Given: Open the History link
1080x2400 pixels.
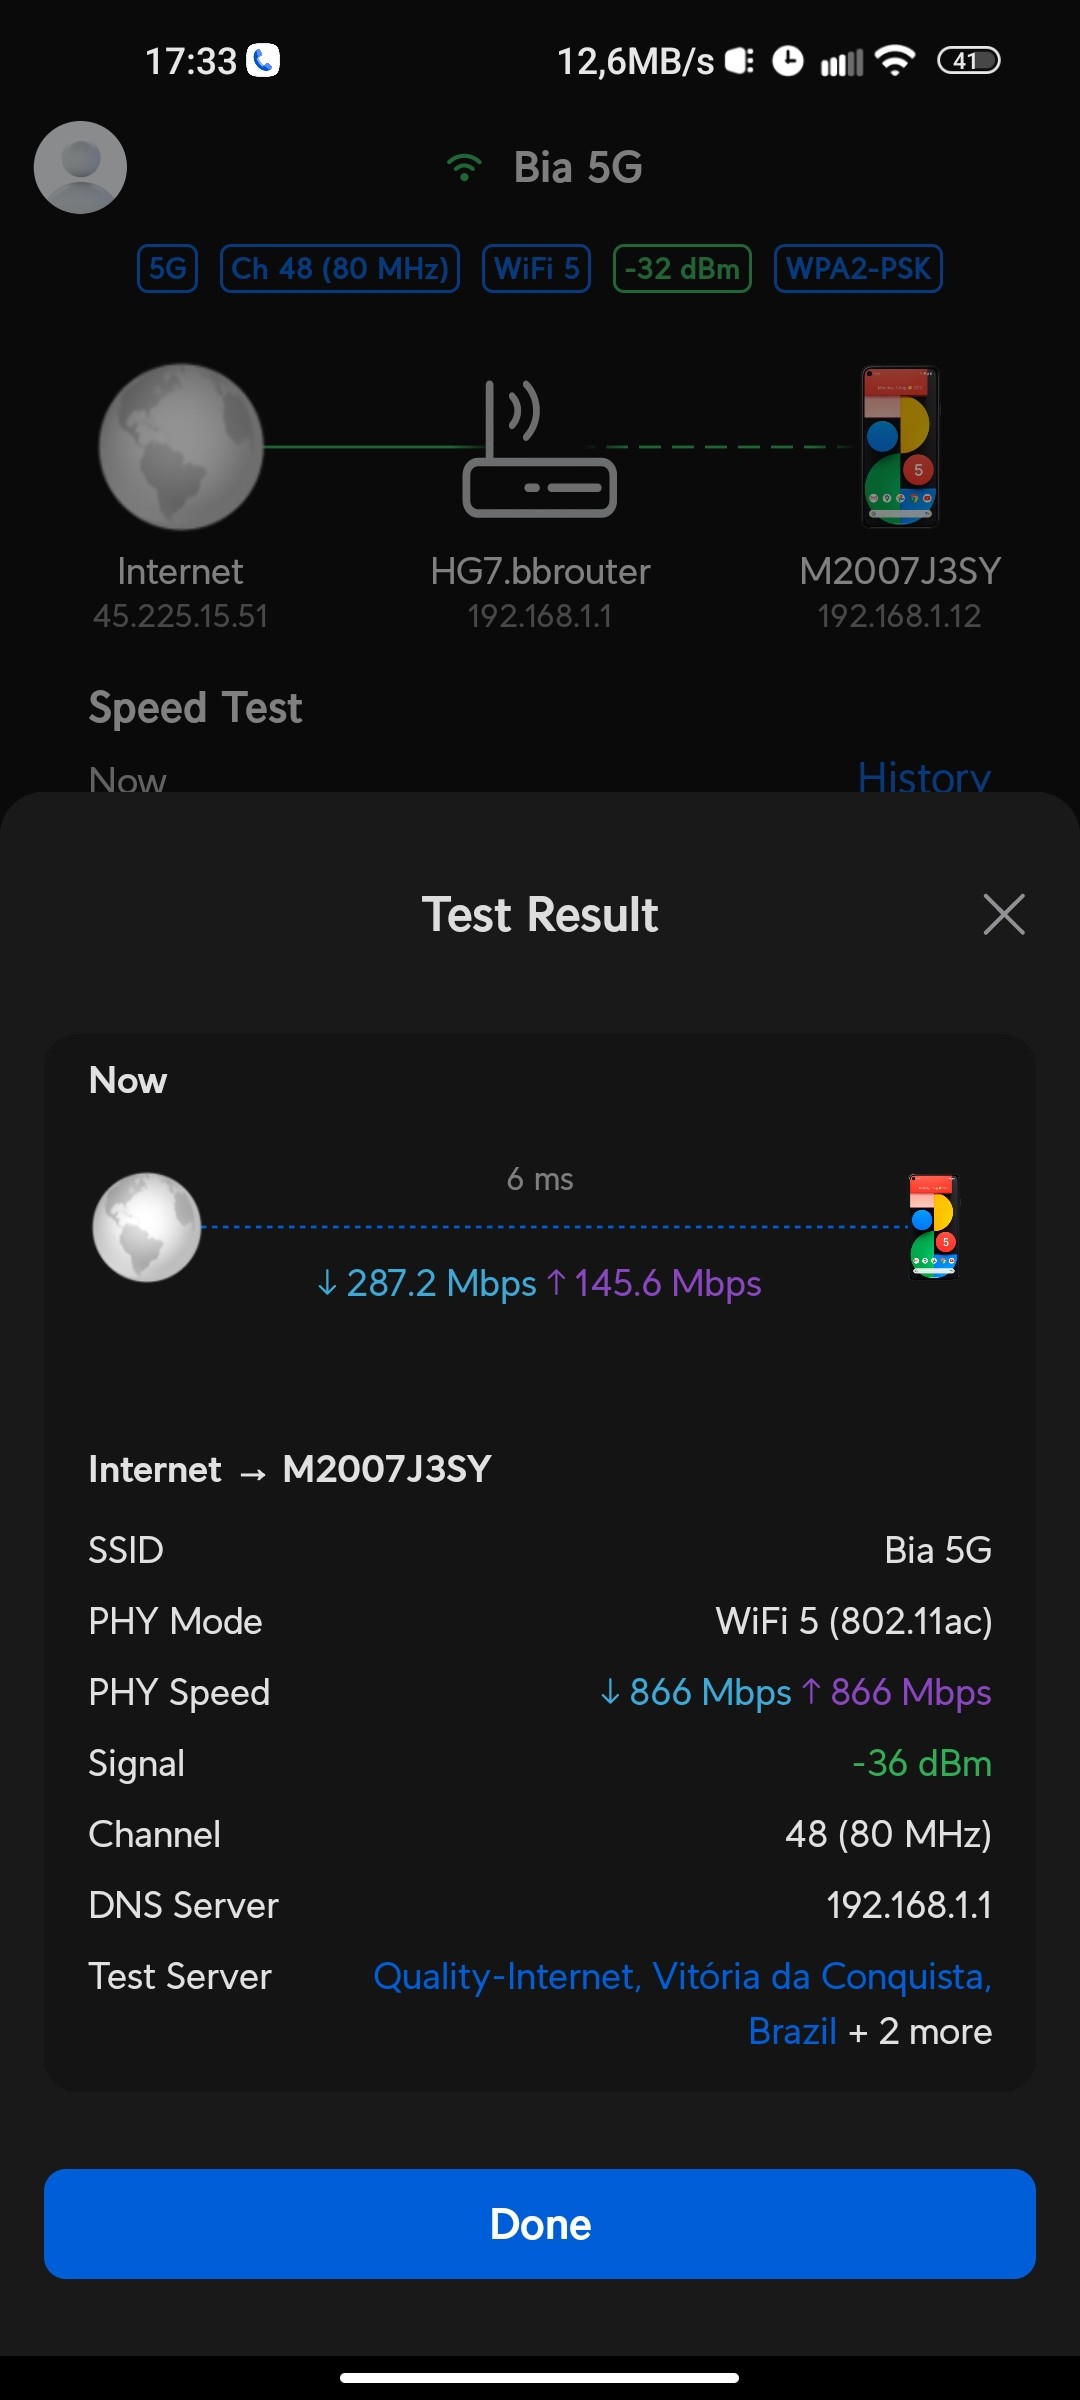Looking at the screenshot, I should click(x=923, y=776).
